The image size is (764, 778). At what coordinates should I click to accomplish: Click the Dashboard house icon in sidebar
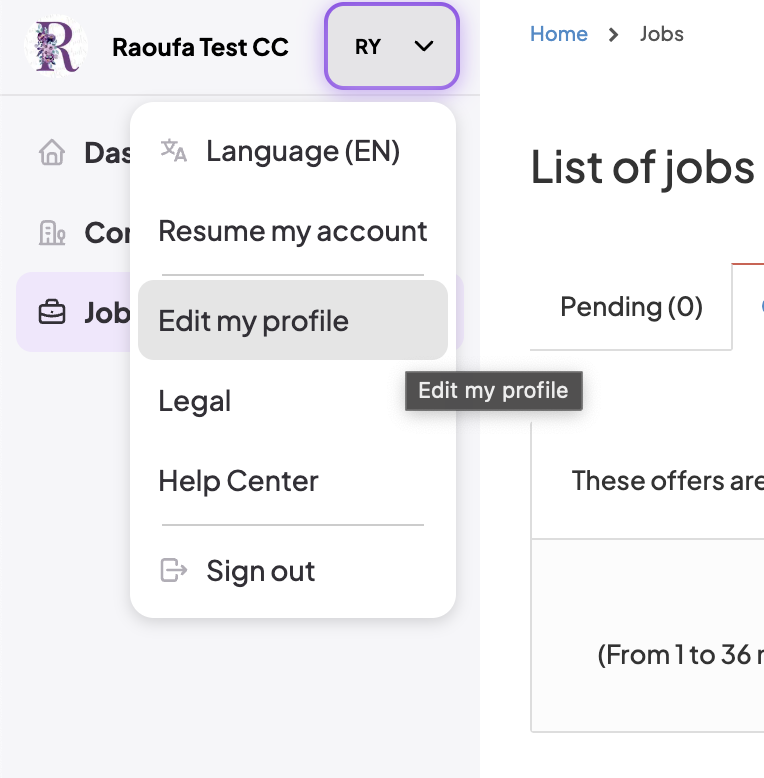click(51, 152)
